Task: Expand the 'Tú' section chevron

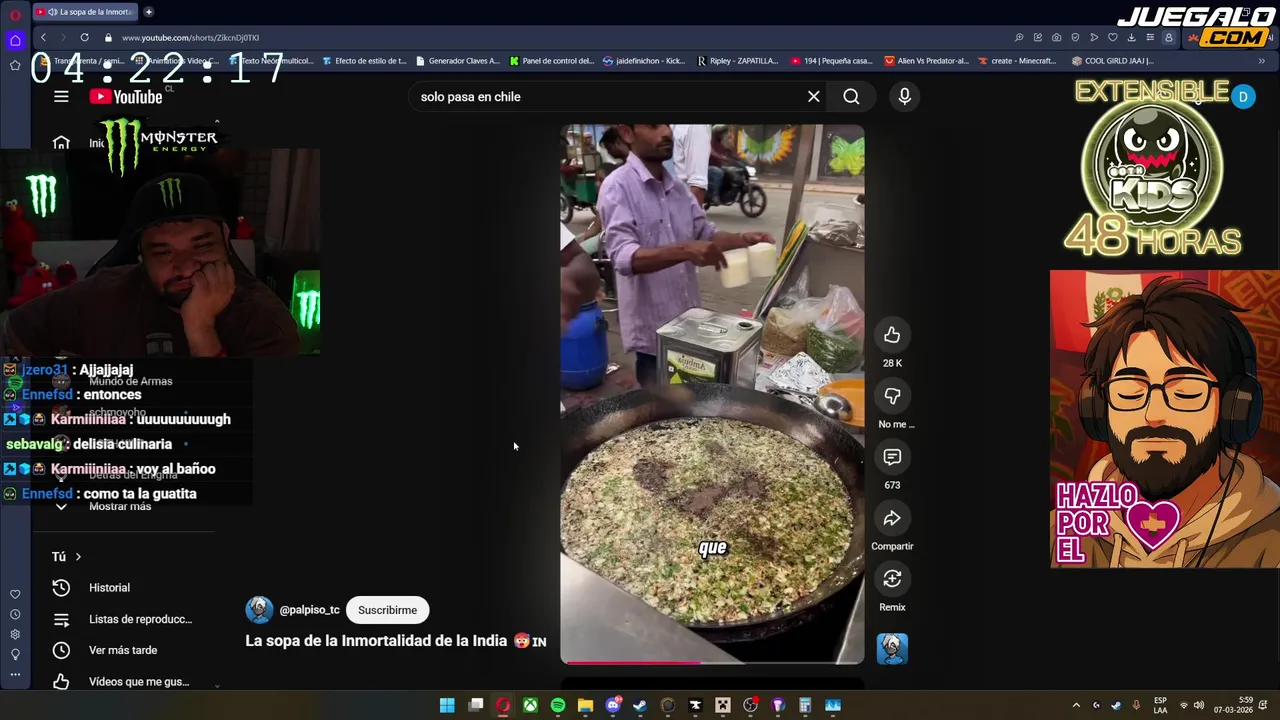Action: point(78,557)
